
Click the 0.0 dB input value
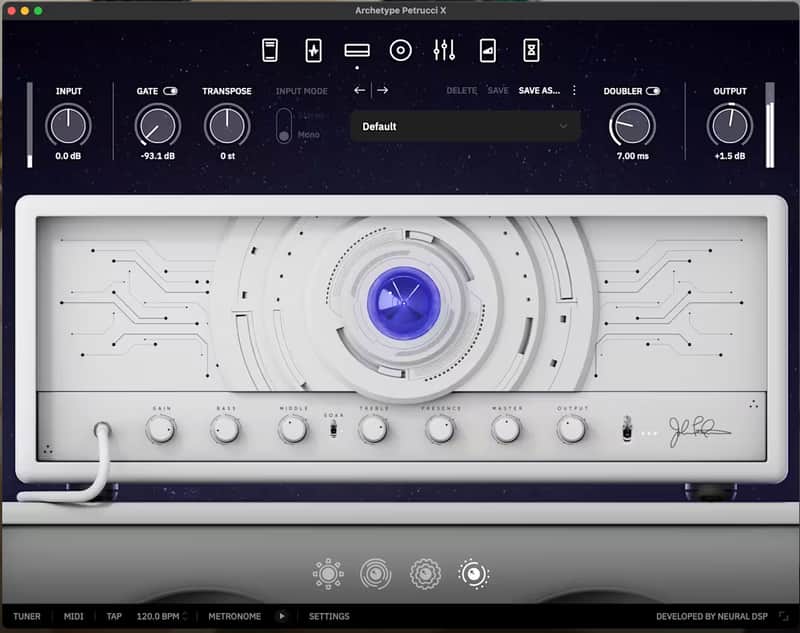68,156
